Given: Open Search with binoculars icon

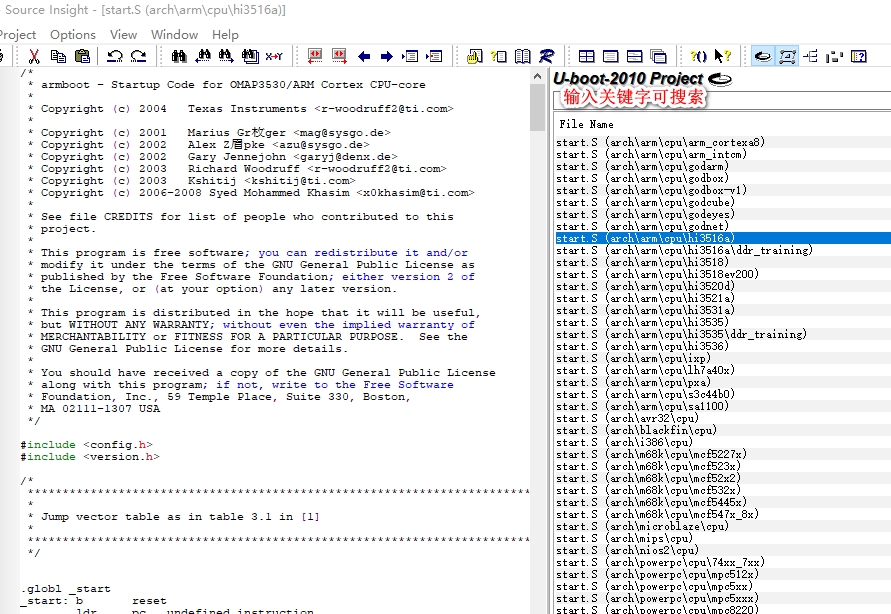Looking at the screenshot, I should tap(180, 57).
